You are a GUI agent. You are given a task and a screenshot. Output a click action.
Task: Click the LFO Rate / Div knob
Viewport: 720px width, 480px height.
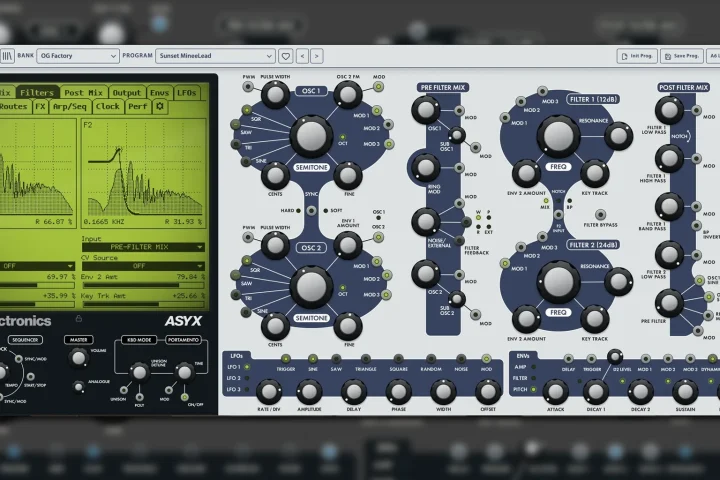(269, 392)
